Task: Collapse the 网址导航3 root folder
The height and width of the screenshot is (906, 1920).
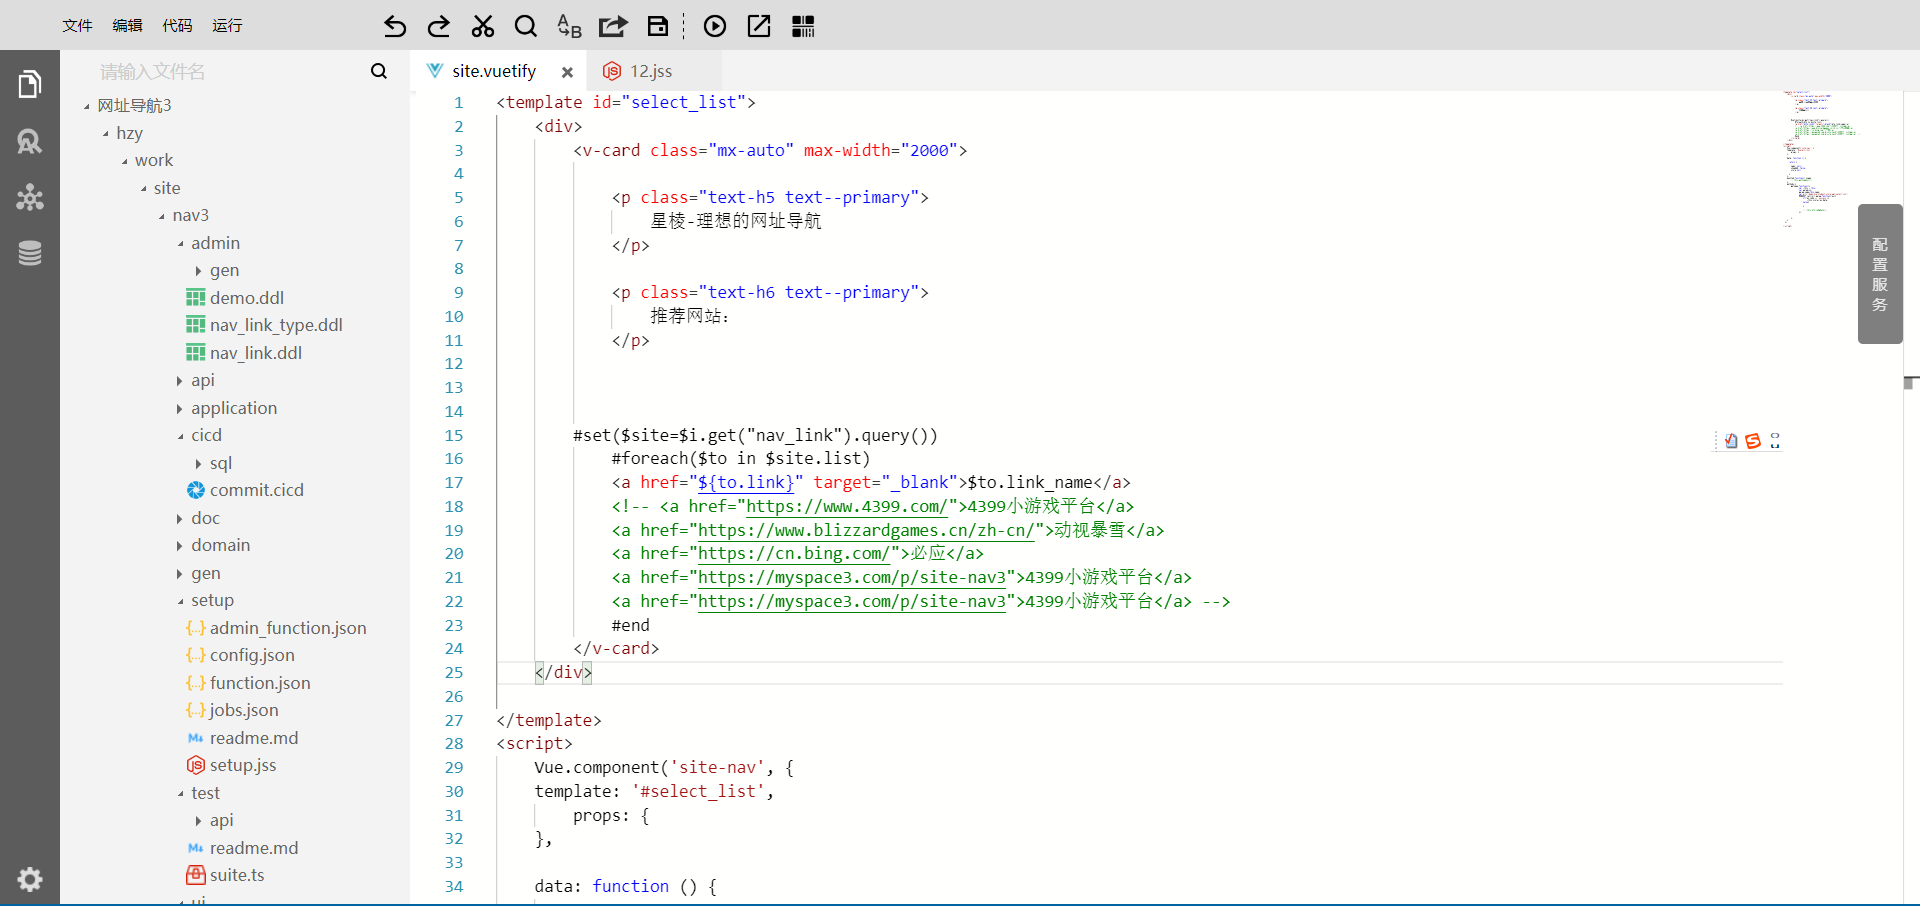Action: [87, 106]
